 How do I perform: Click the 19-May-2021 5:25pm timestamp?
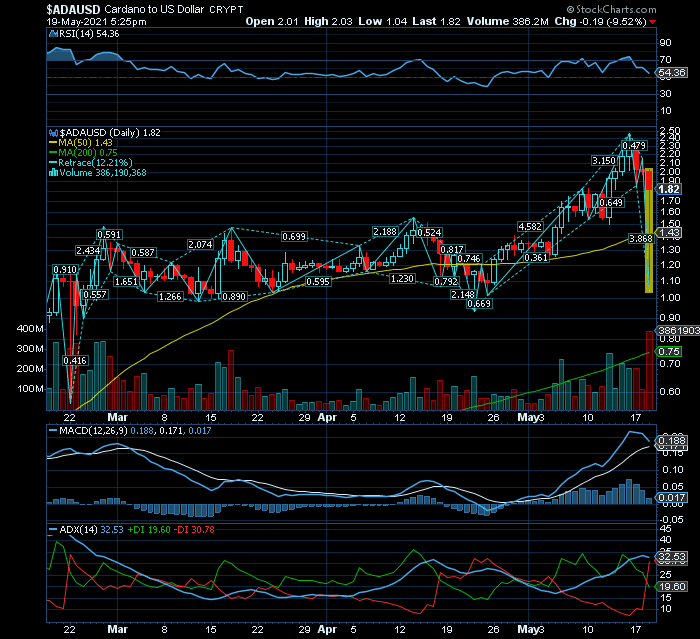(x=96, y=22)
